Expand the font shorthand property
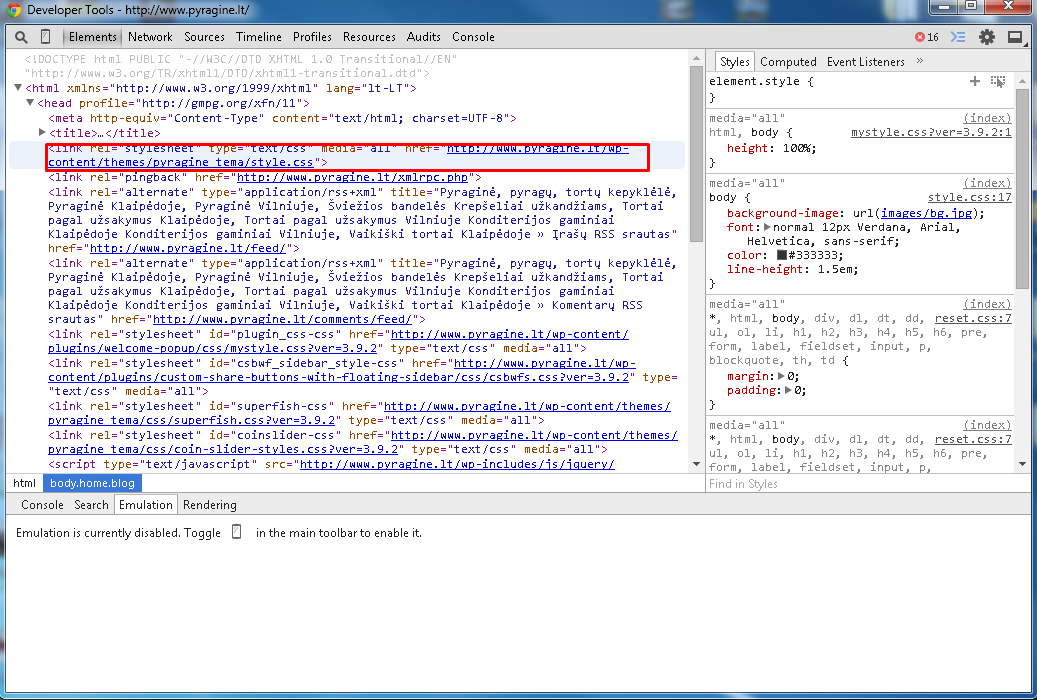 tap(767, 227)
